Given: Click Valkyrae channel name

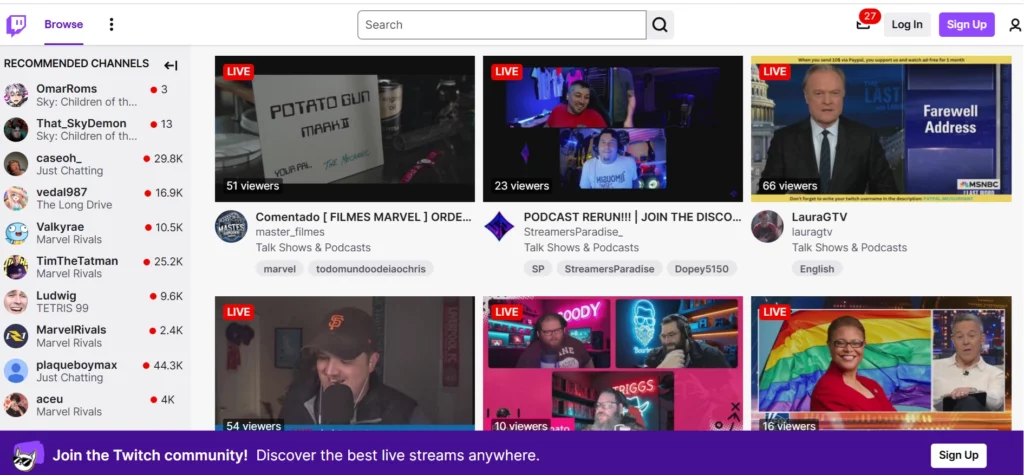Looking at the screenshot, I should (60, 227).
